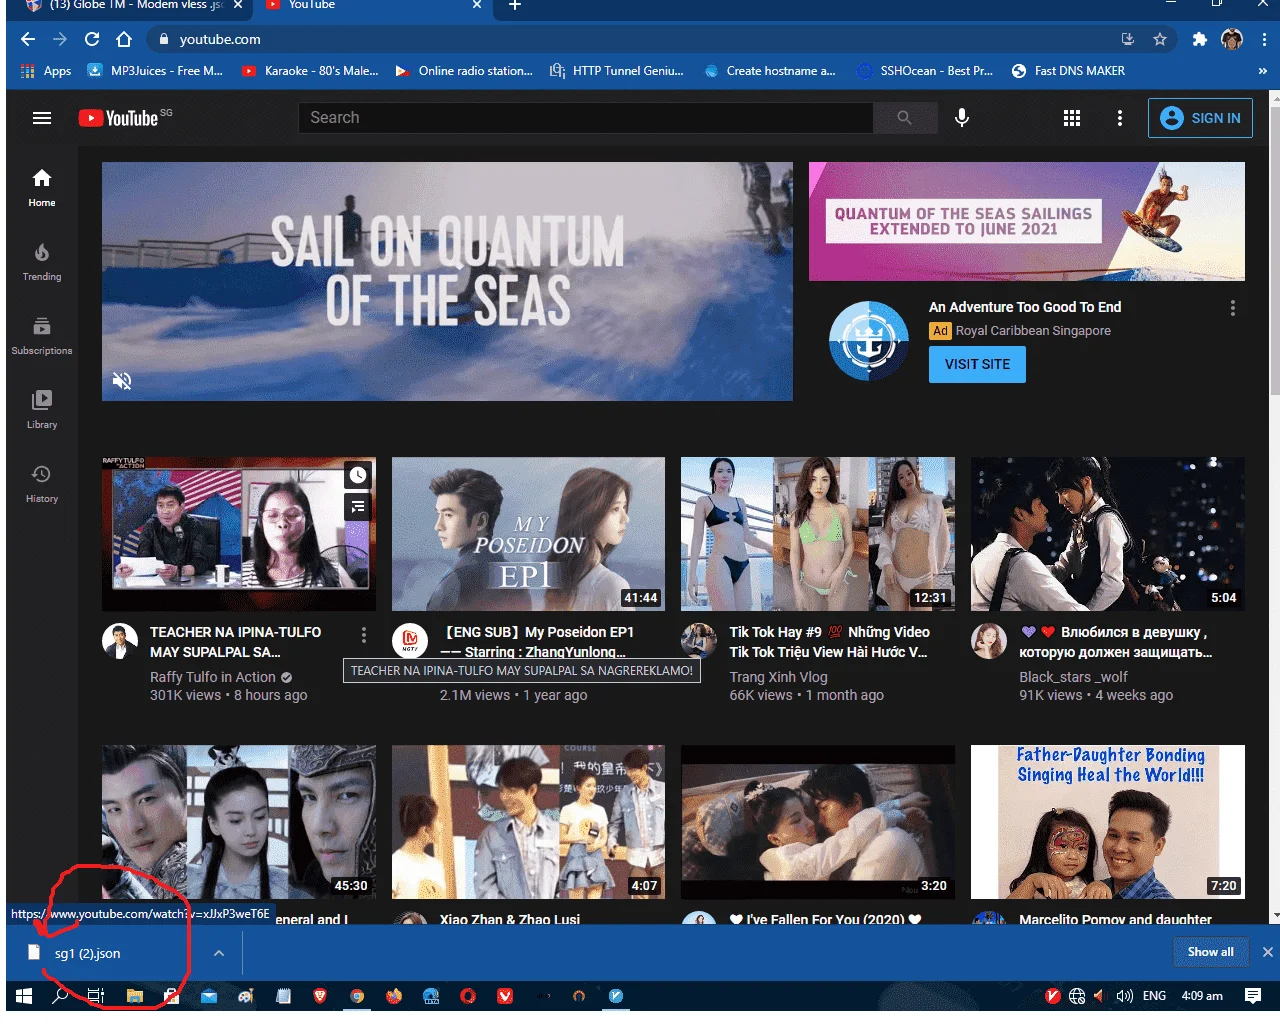Image resolution: width=1280 pixels, height=1024 pixels.
Task: Open History in the sidebar
Action: point(42,483)
